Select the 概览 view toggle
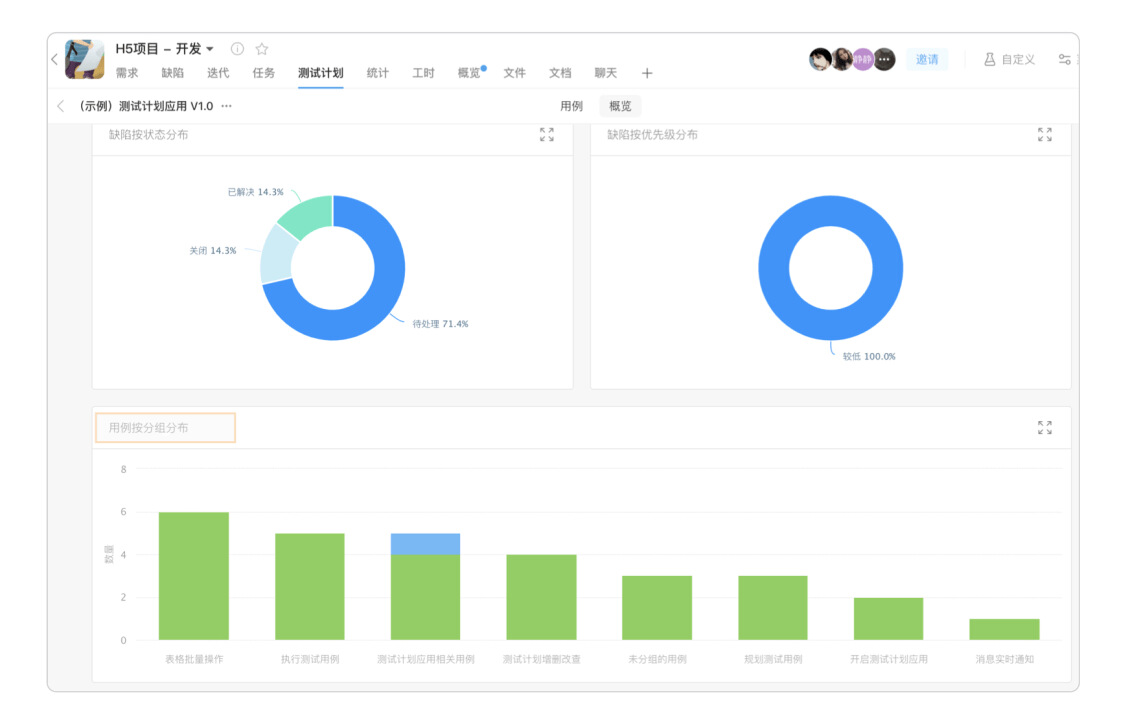Screen dimensions: 1125x726 point(620,106)
